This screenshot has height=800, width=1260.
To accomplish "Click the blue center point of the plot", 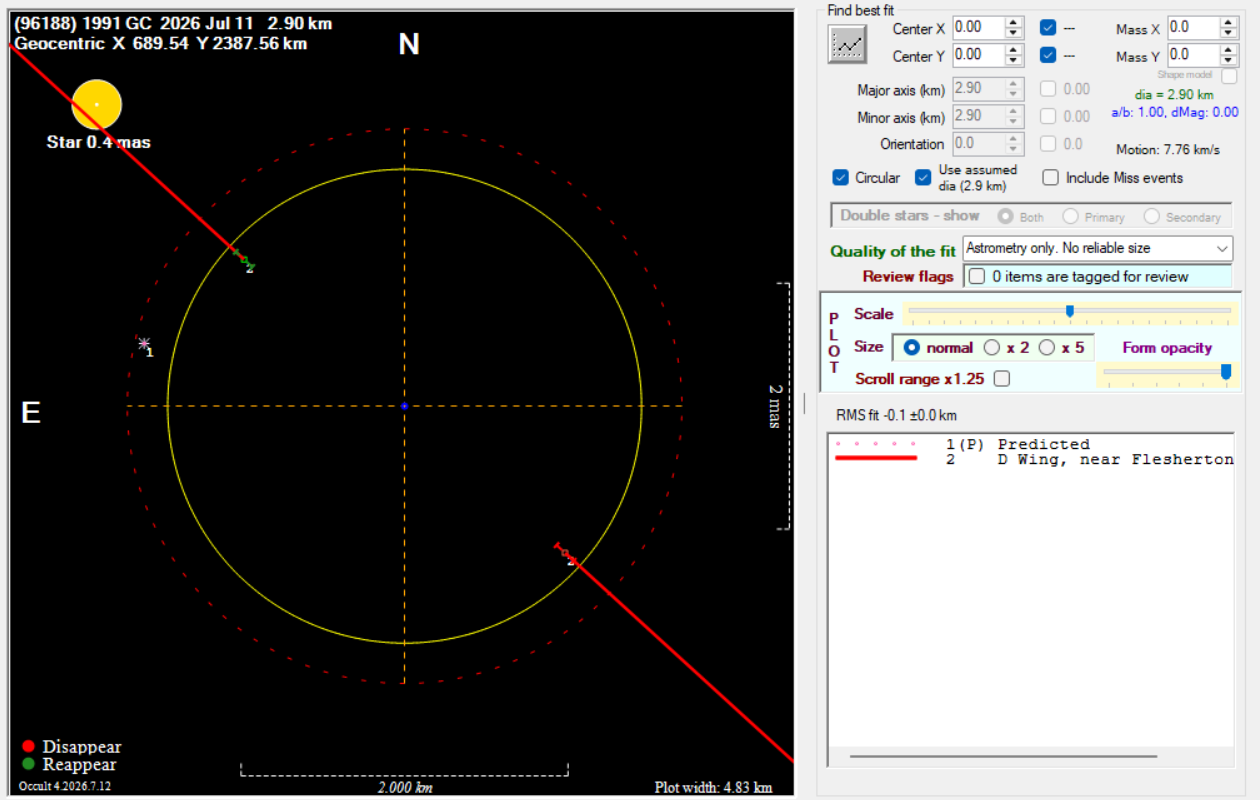I will 404,406.
